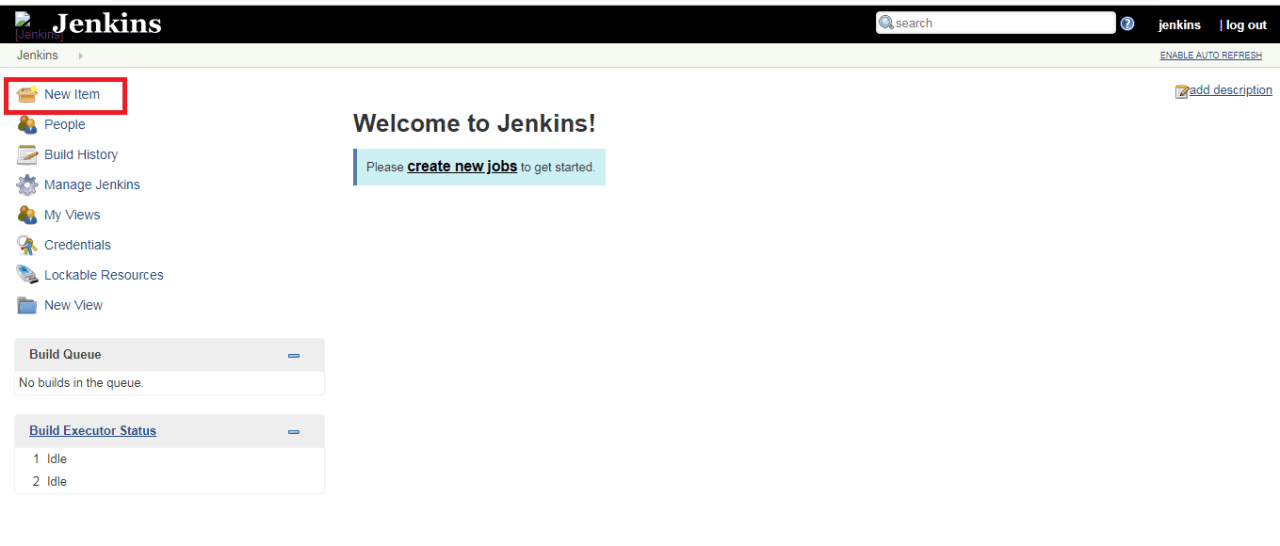Click executor 2 Idle row
Viewport: 1280px width, 546px height.
(x=169, y=482)
